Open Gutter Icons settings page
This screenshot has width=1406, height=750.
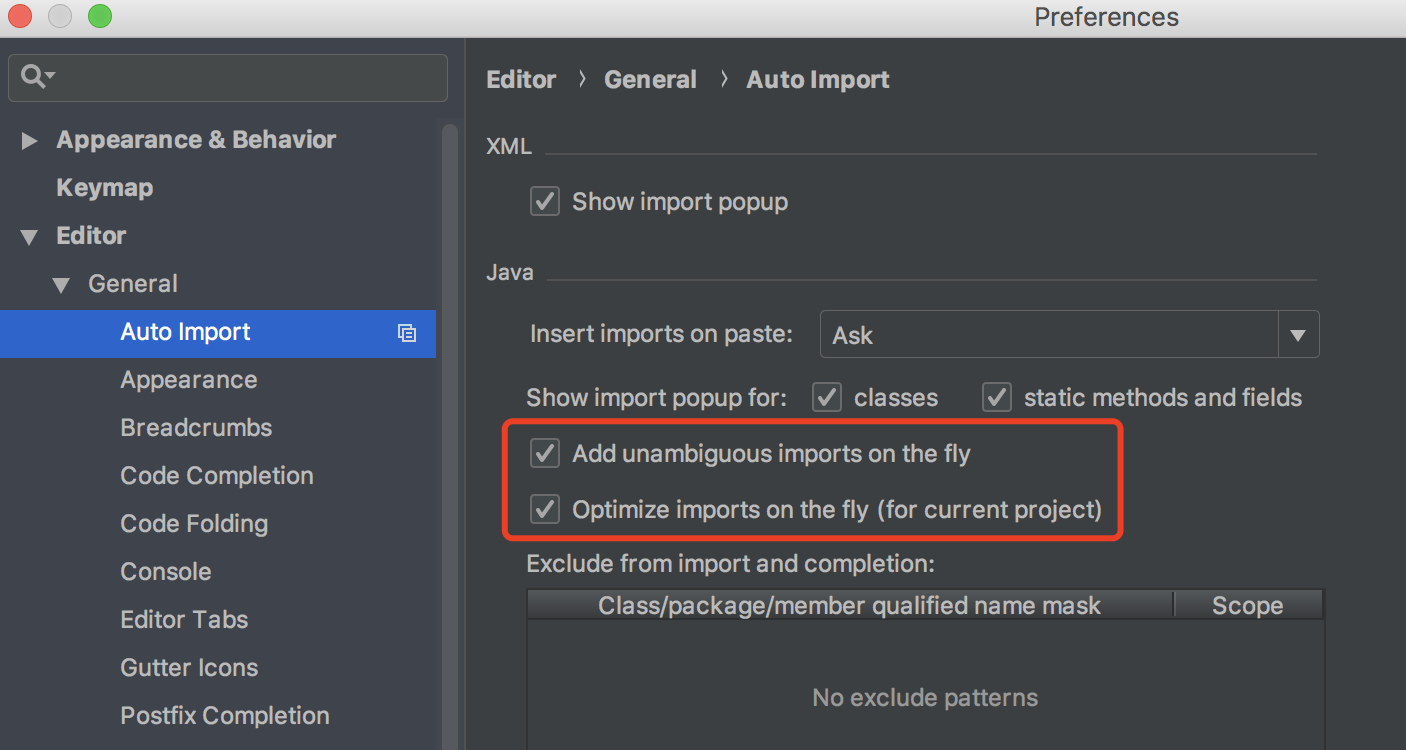click(189, 667)
